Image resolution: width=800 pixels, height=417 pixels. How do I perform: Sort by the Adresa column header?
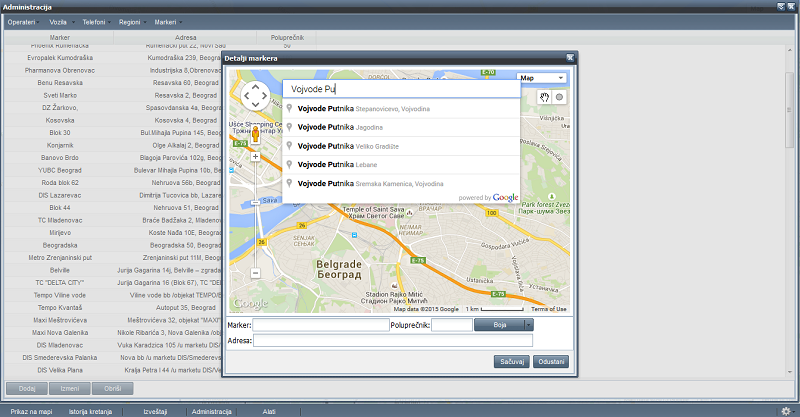coord(185,37)
